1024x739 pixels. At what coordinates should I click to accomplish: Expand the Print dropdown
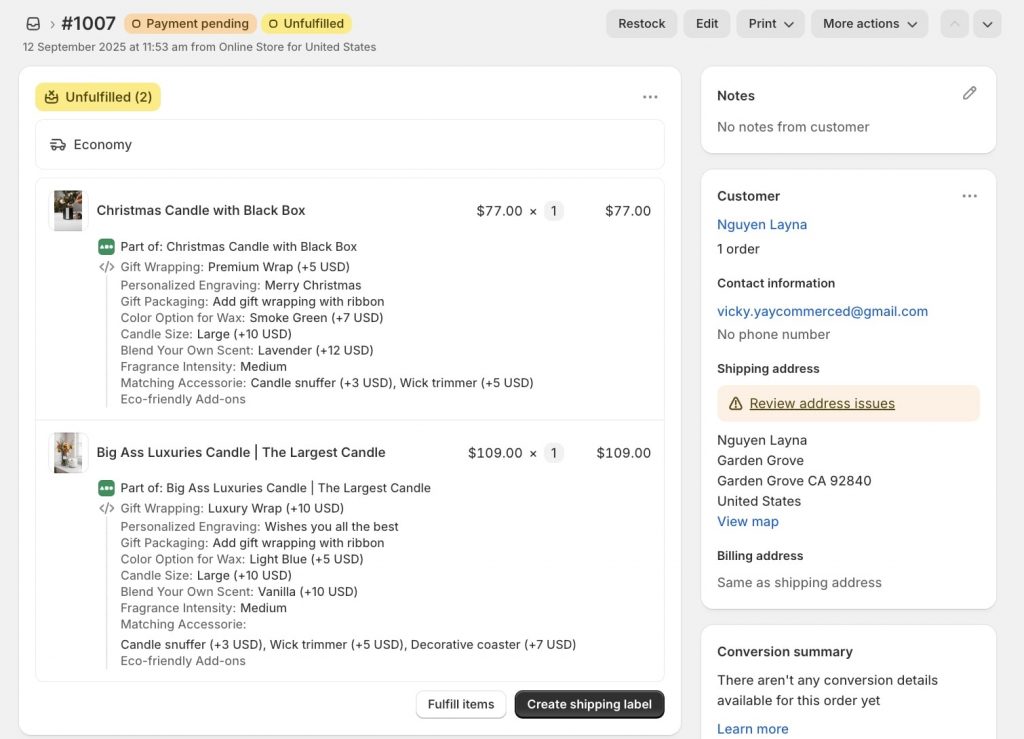coord(770,24)
